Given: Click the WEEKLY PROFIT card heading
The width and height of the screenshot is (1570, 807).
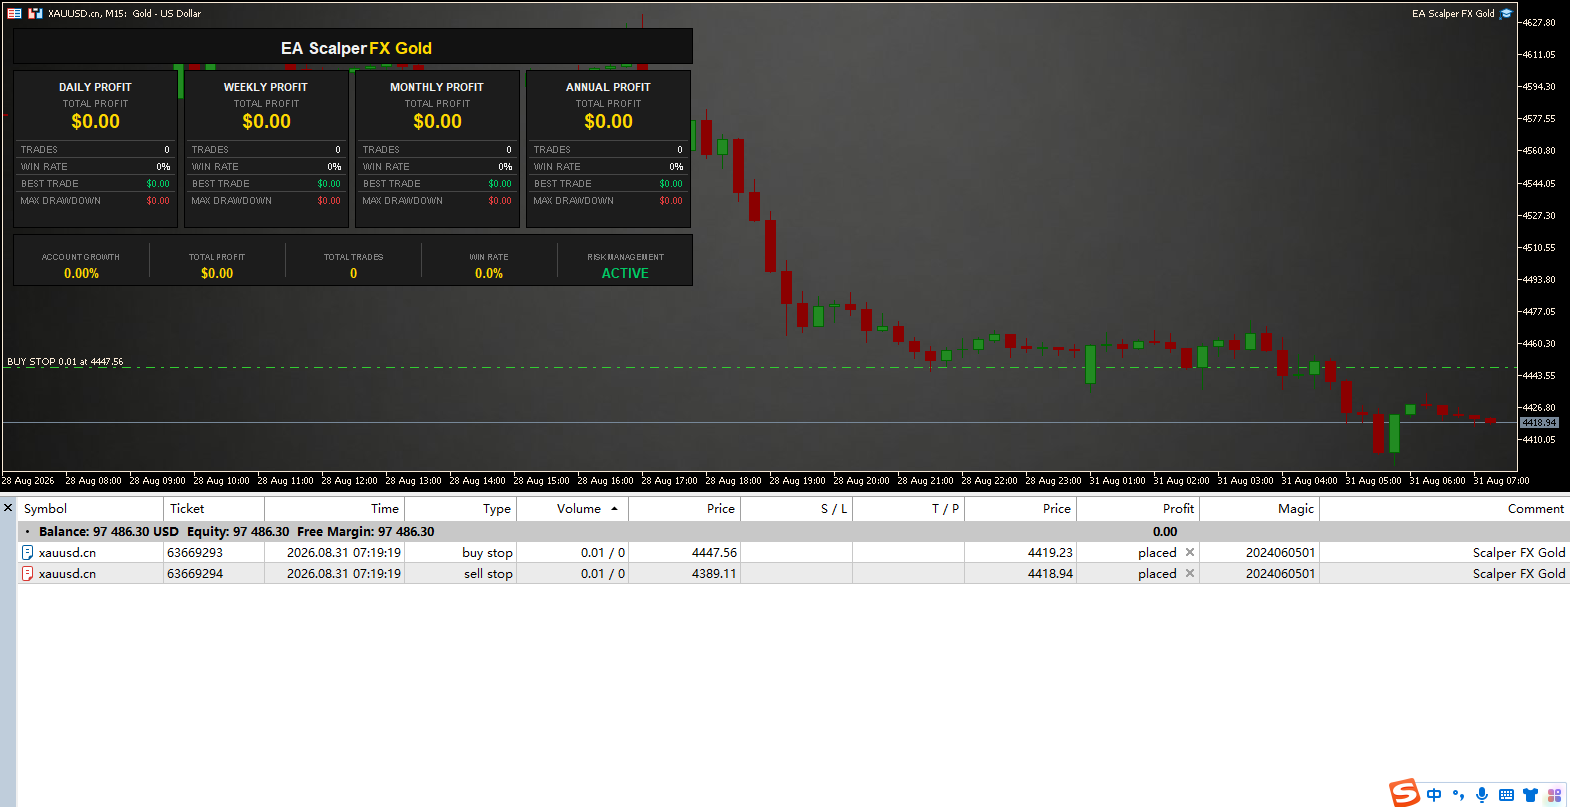Looking at the screenshot, I should (x=266, y=87).
